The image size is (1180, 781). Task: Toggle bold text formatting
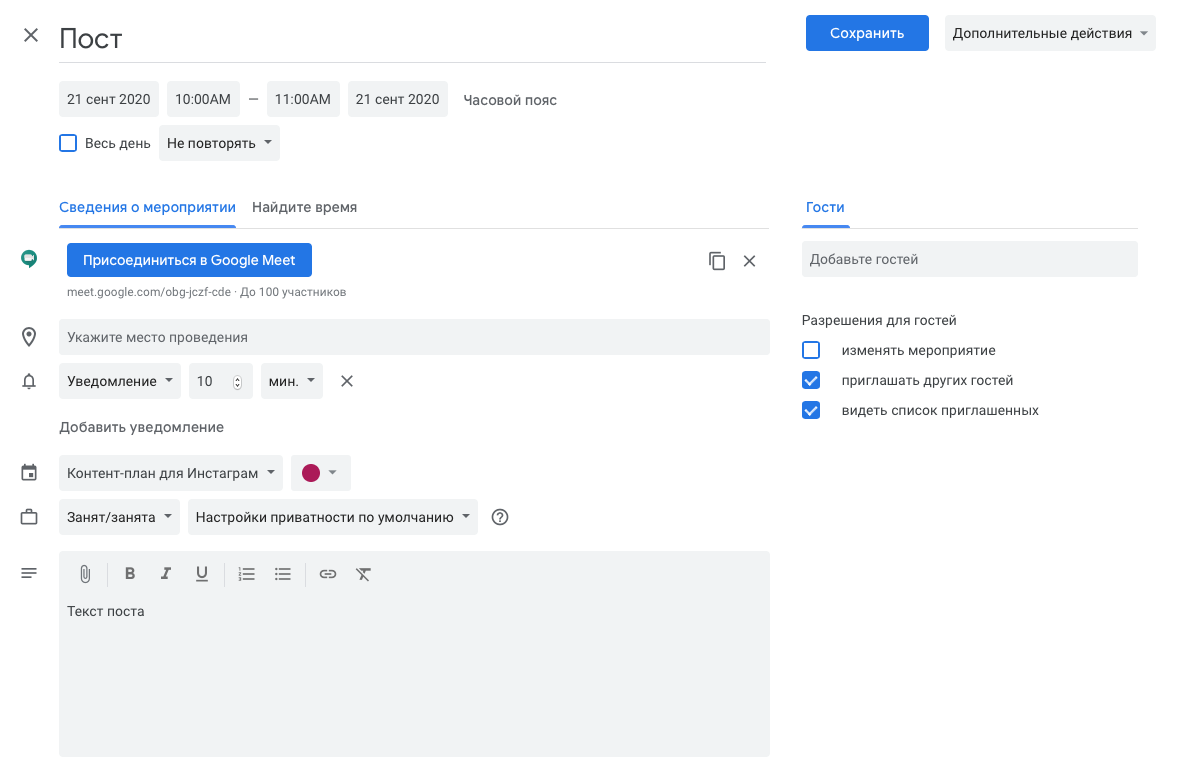[130, 574]
